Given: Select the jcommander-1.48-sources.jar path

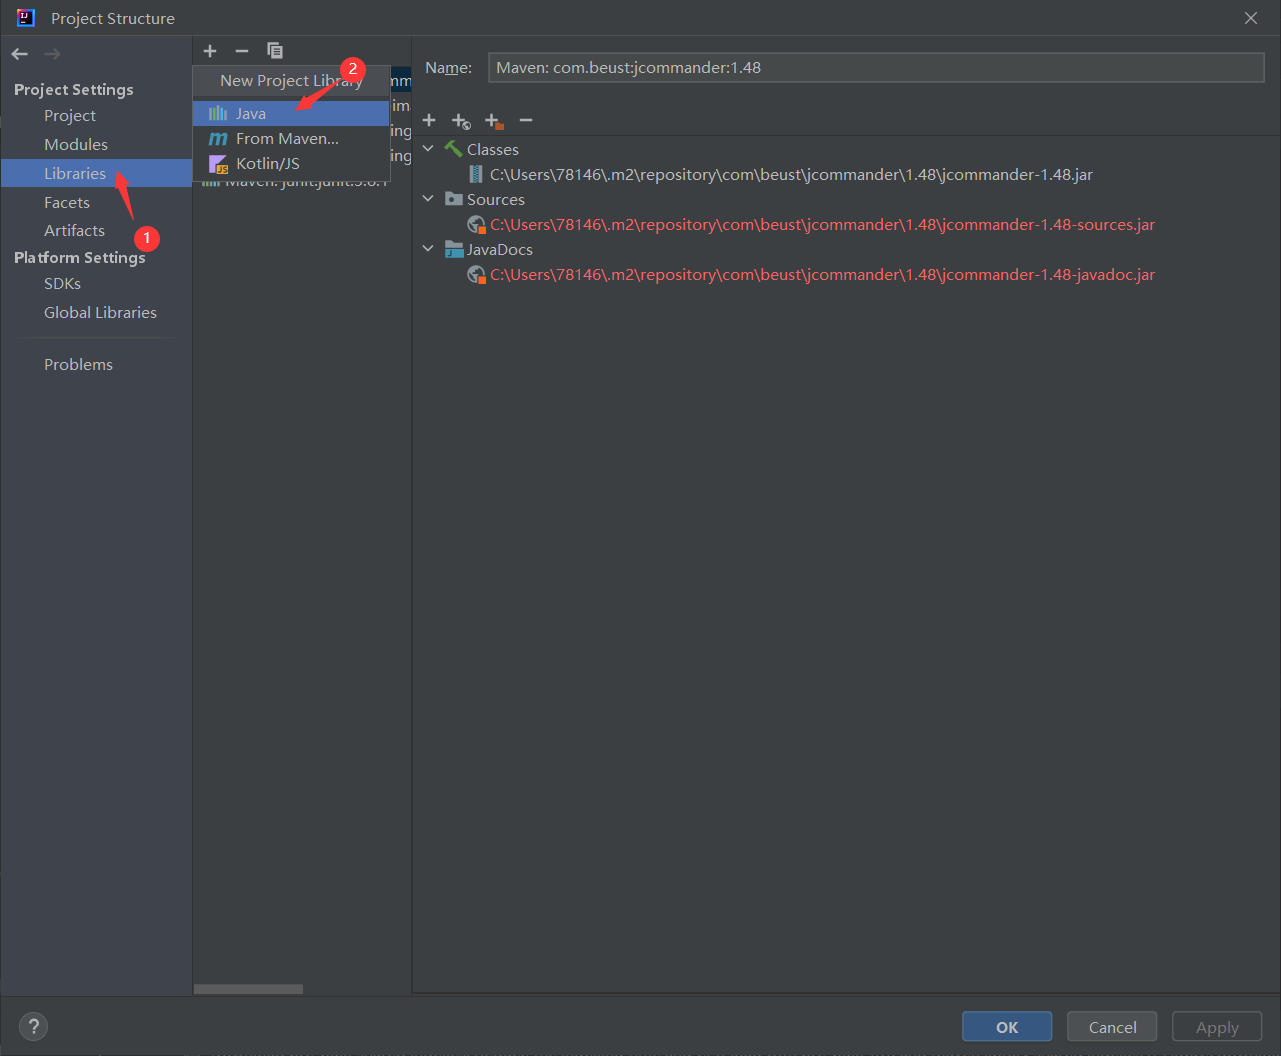Looking at the screenshot, I should coord(822,225).
